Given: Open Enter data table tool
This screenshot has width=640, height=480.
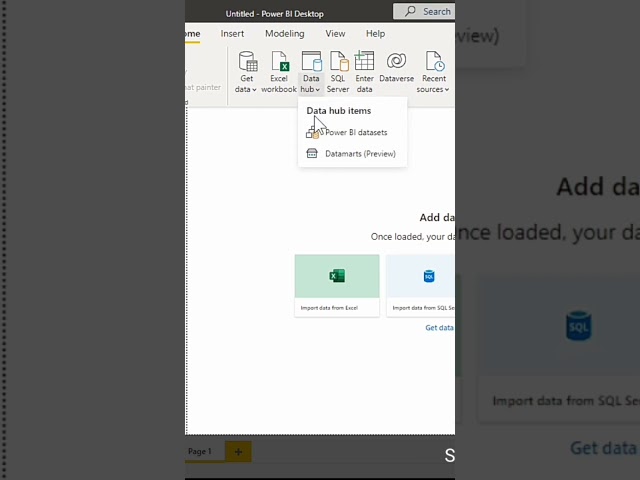Looking at the screenshot, I should [364, 72].
